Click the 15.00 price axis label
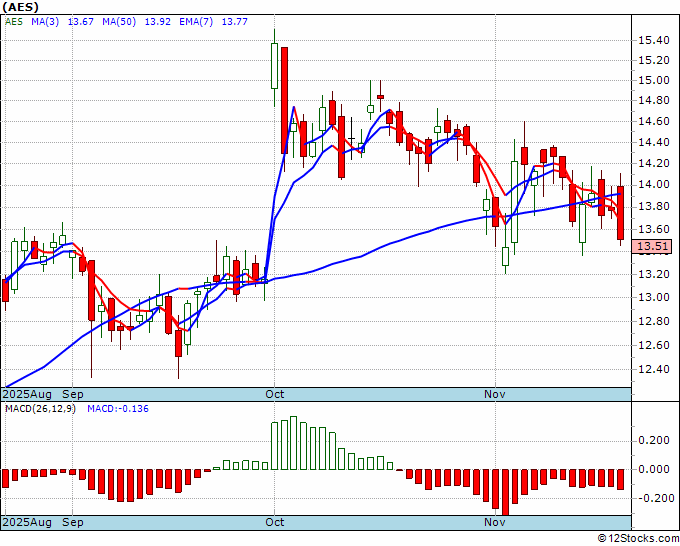This screenshot has height=546, width=680. [654, 80]
